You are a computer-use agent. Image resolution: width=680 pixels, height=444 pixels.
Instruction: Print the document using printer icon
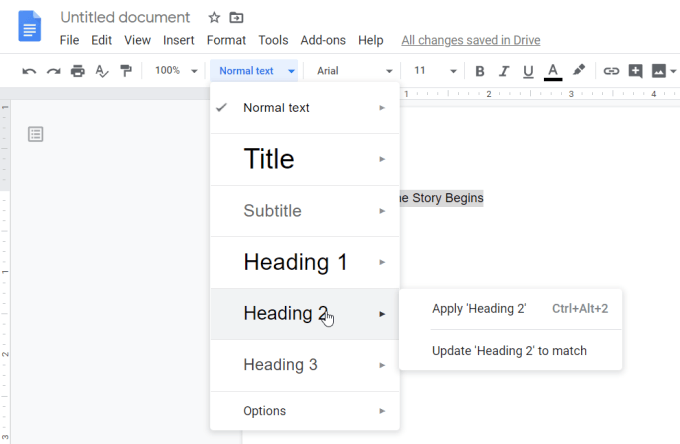pyautogui.click(x=77, y=71)
